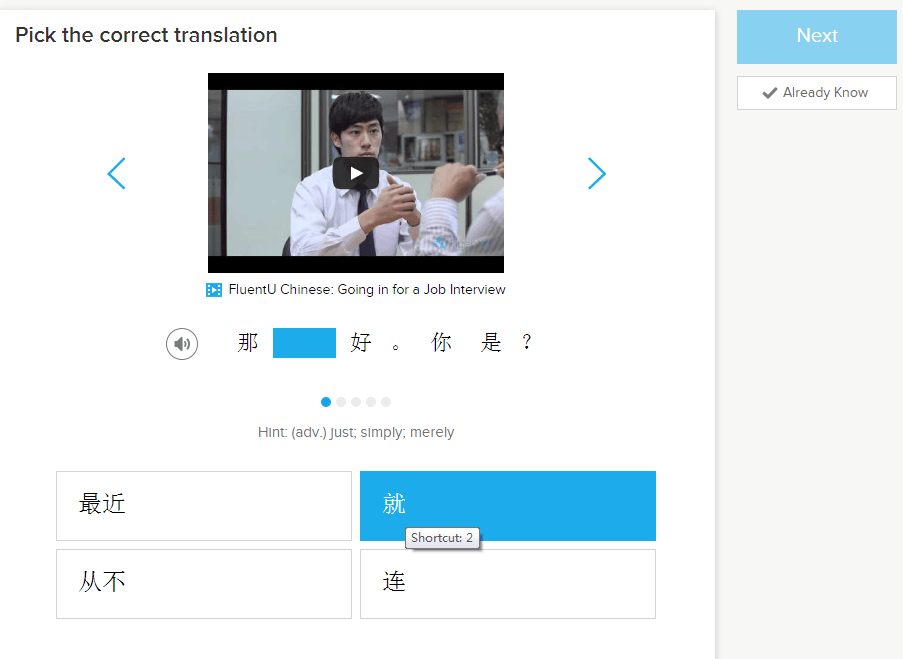903x659 pixels.
Task: Select the fifth pagination dot
Action: coord(386,402)
